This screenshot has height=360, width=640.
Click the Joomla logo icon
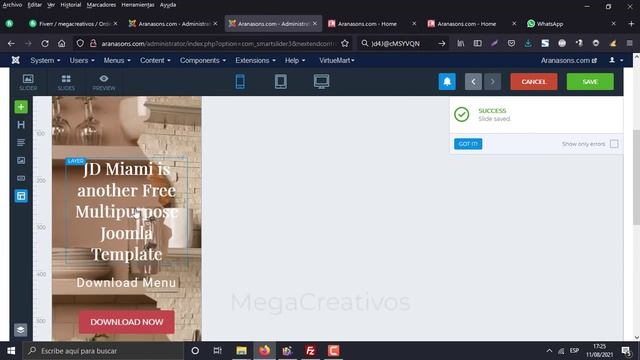point(16,60)
